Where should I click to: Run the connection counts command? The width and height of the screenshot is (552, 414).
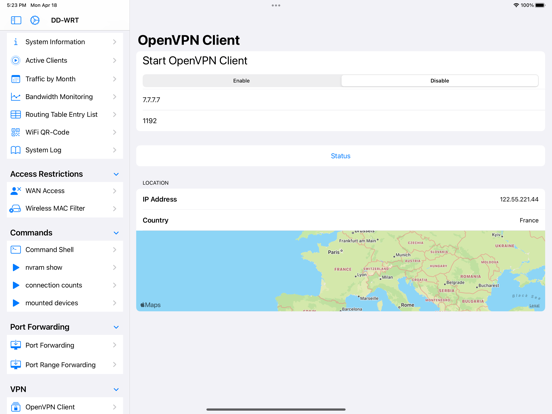pyautogui.click(x=65, y=285)
